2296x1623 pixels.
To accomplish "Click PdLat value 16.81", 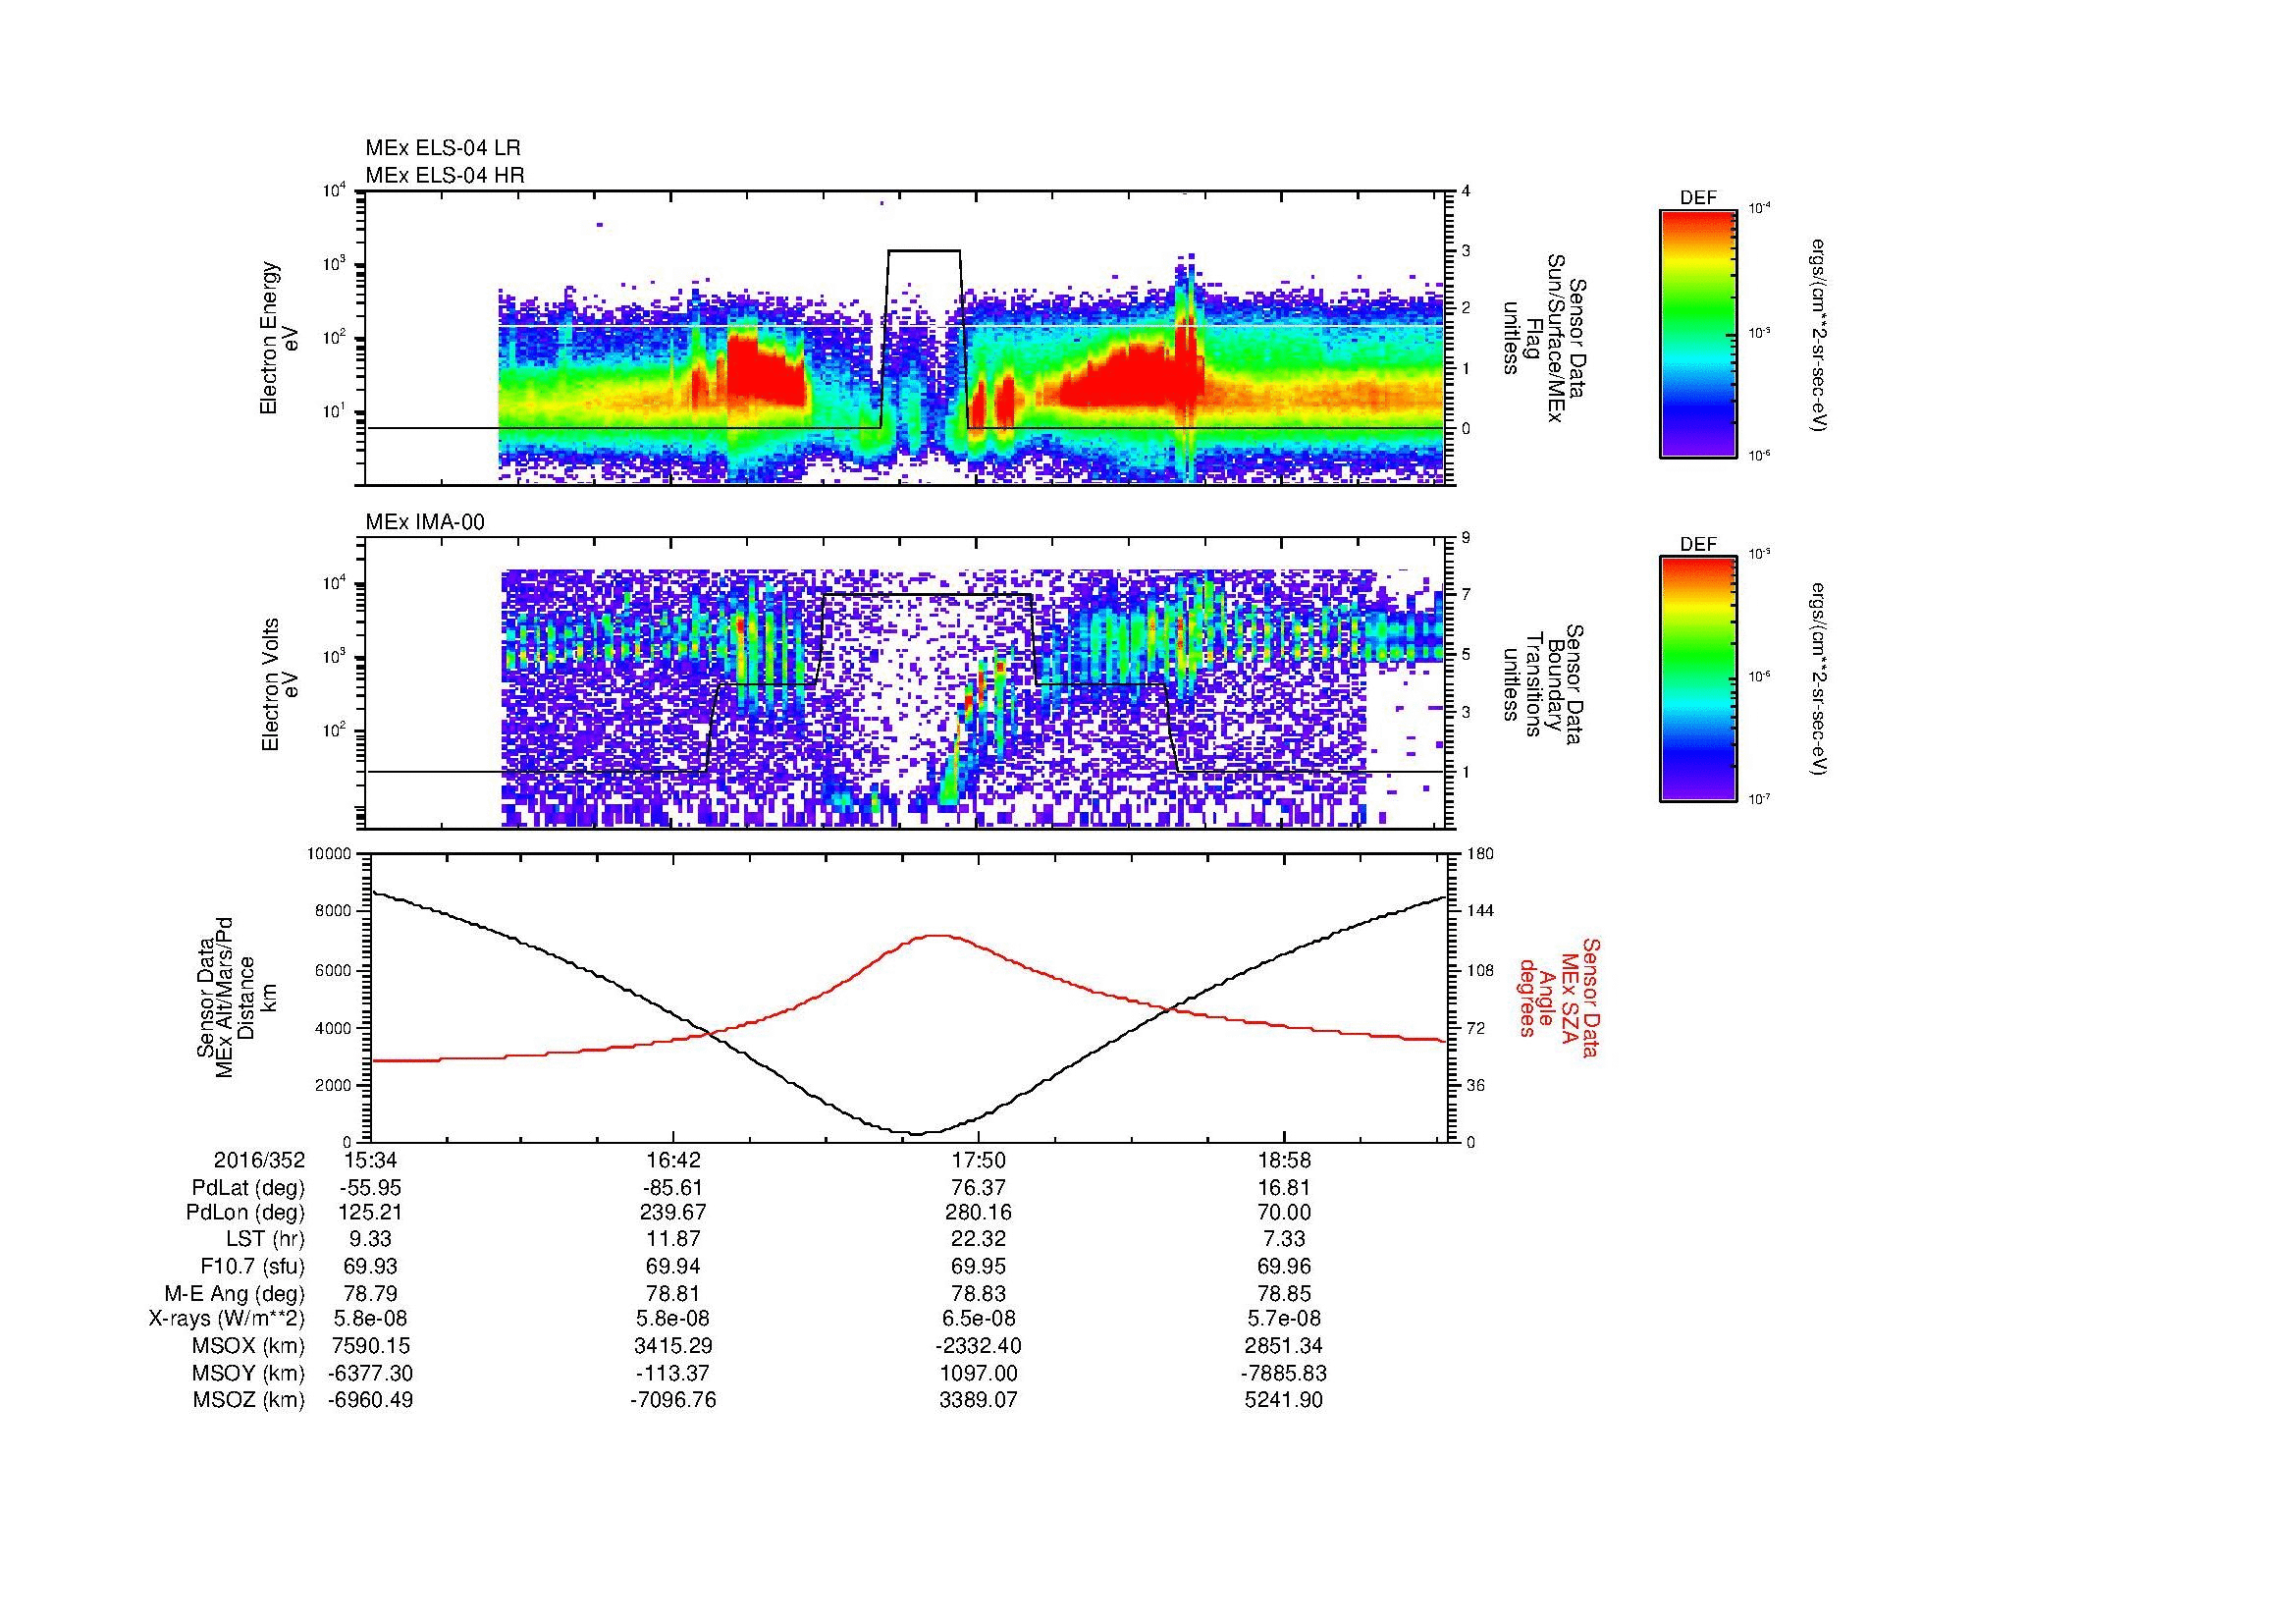I will click(x=1284, y=1188).
